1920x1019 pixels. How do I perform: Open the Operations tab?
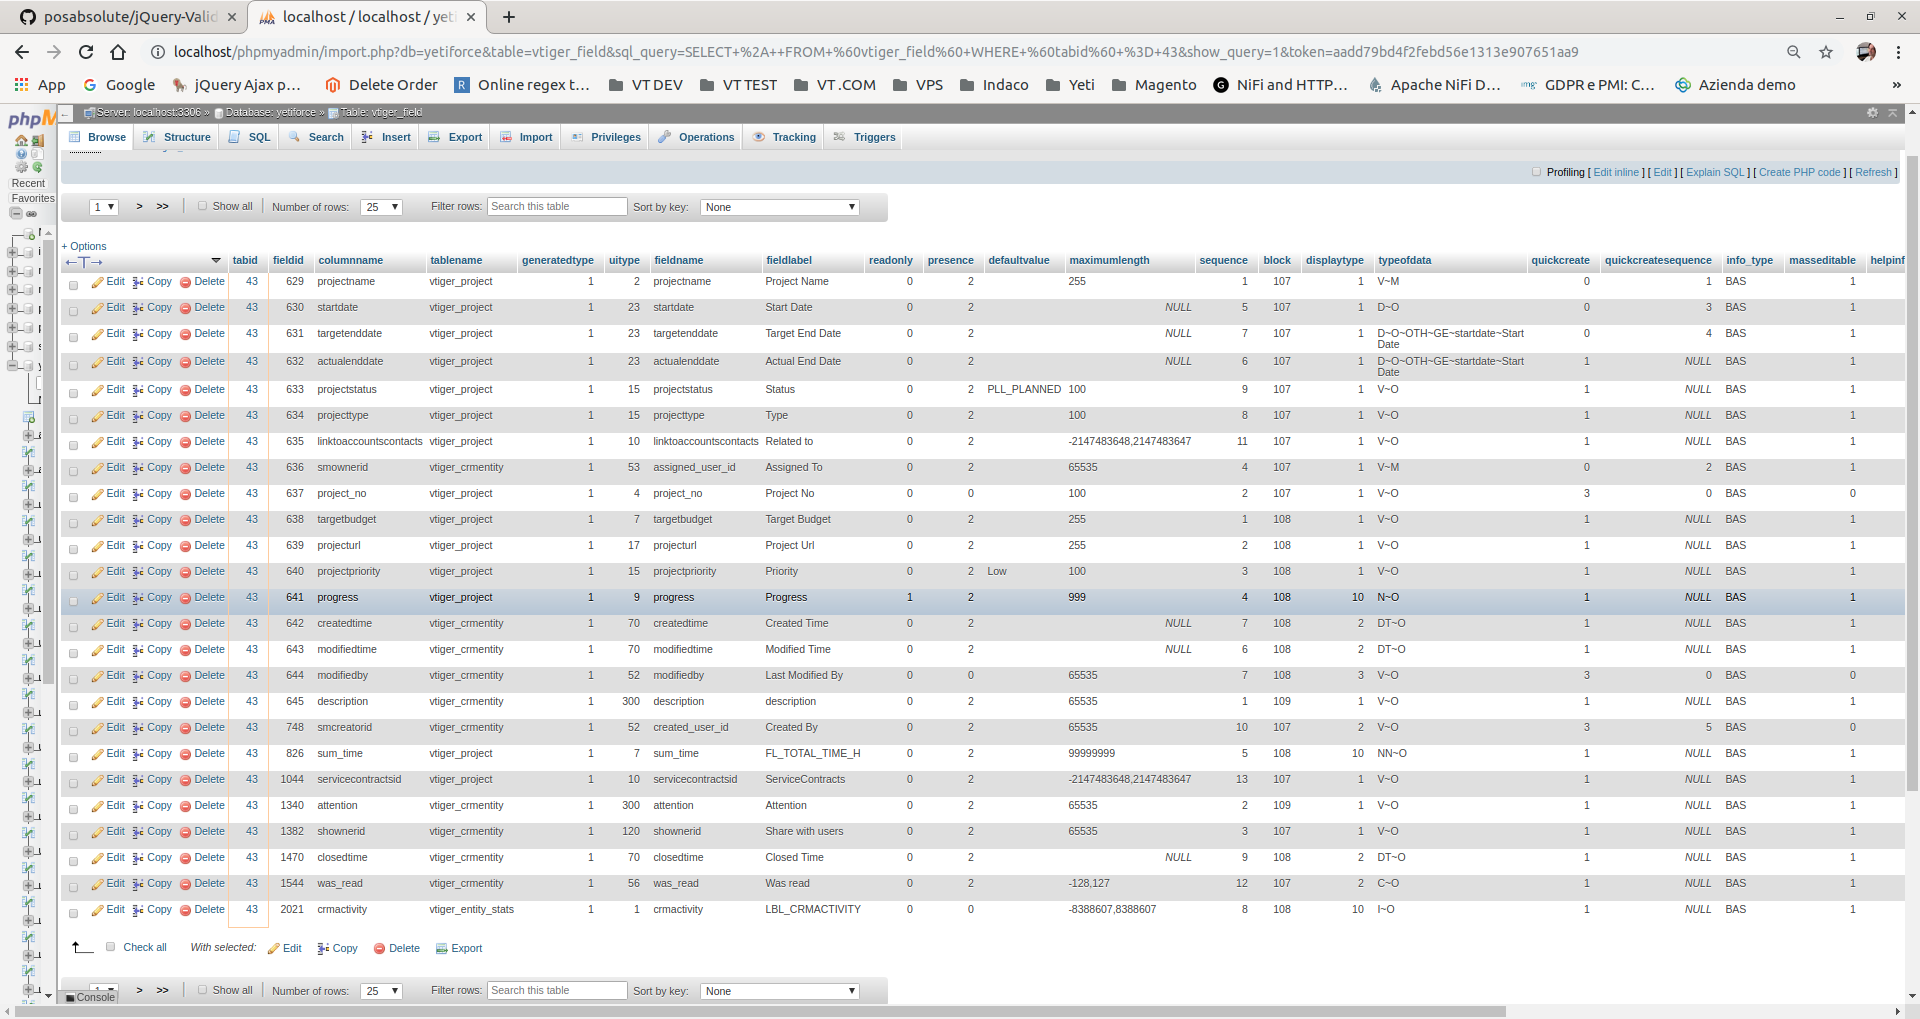click(x=696, y=137)
